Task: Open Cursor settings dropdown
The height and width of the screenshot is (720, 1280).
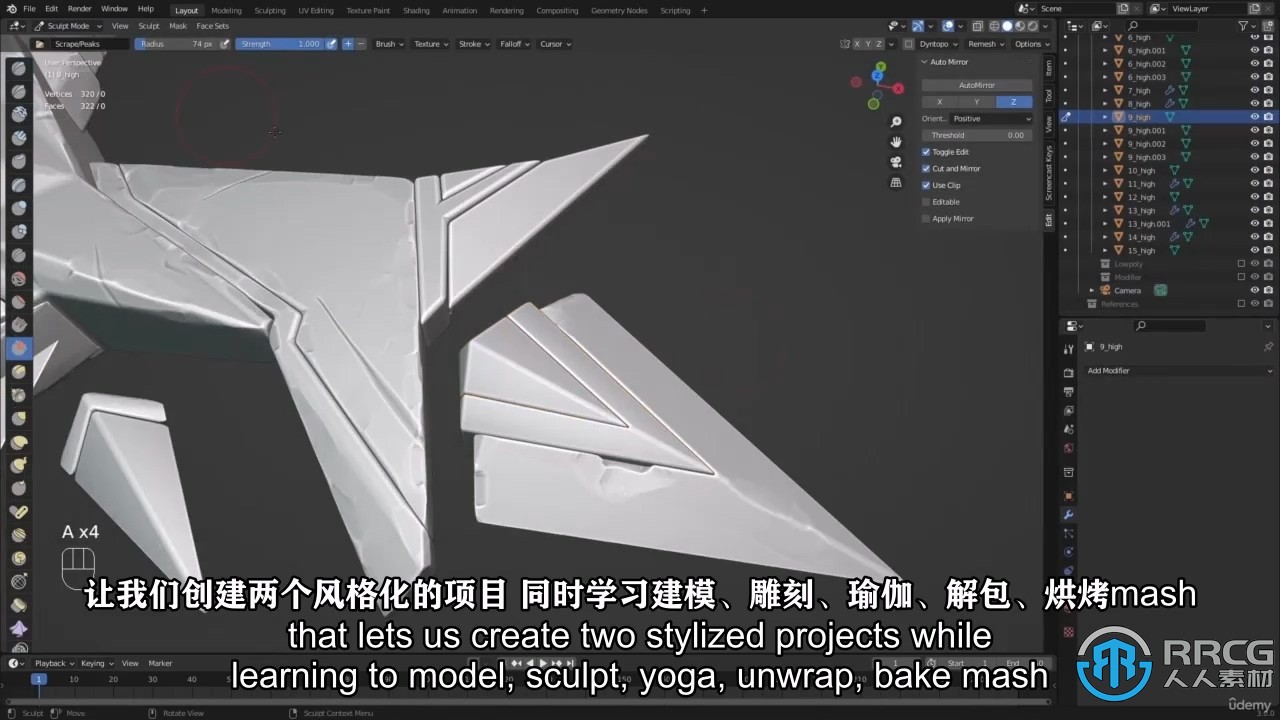Action: (x=555, y=44)
